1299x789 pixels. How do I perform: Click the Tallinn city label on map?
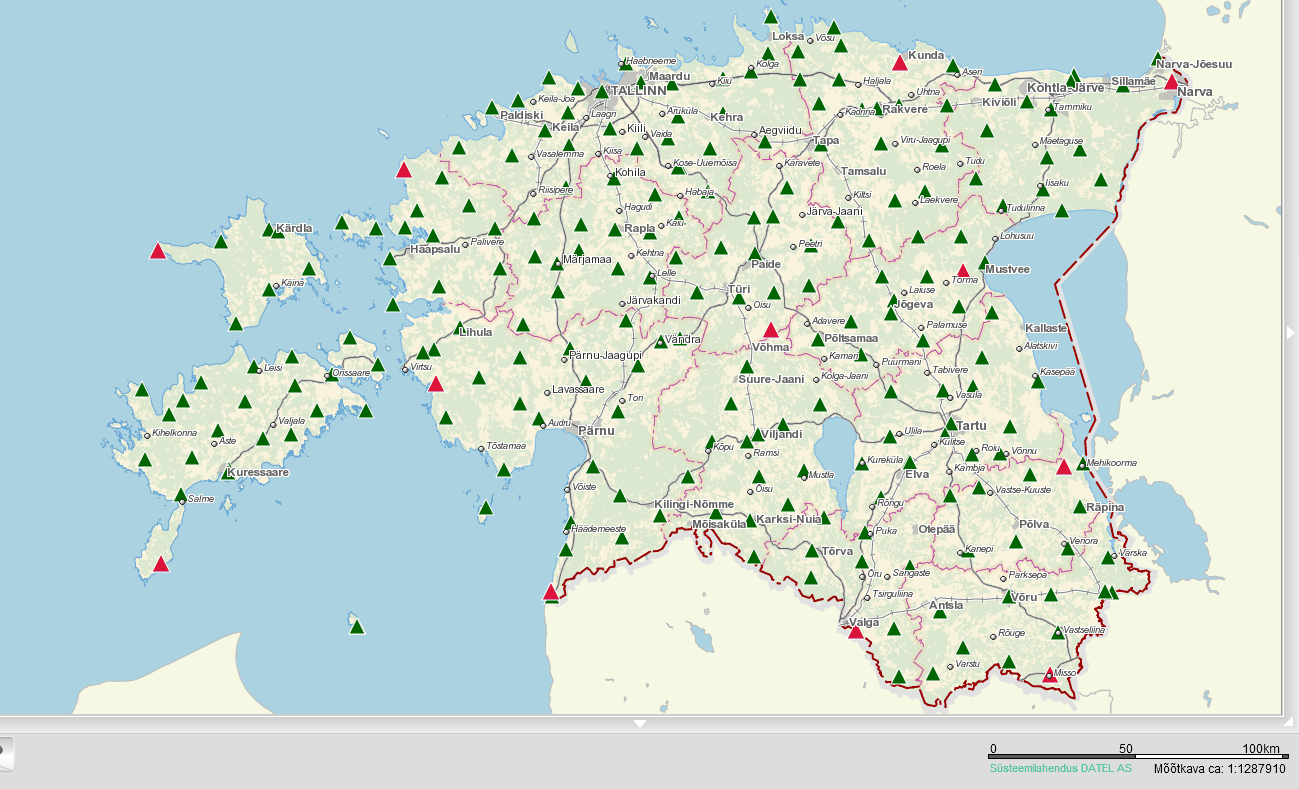[638, 90]
